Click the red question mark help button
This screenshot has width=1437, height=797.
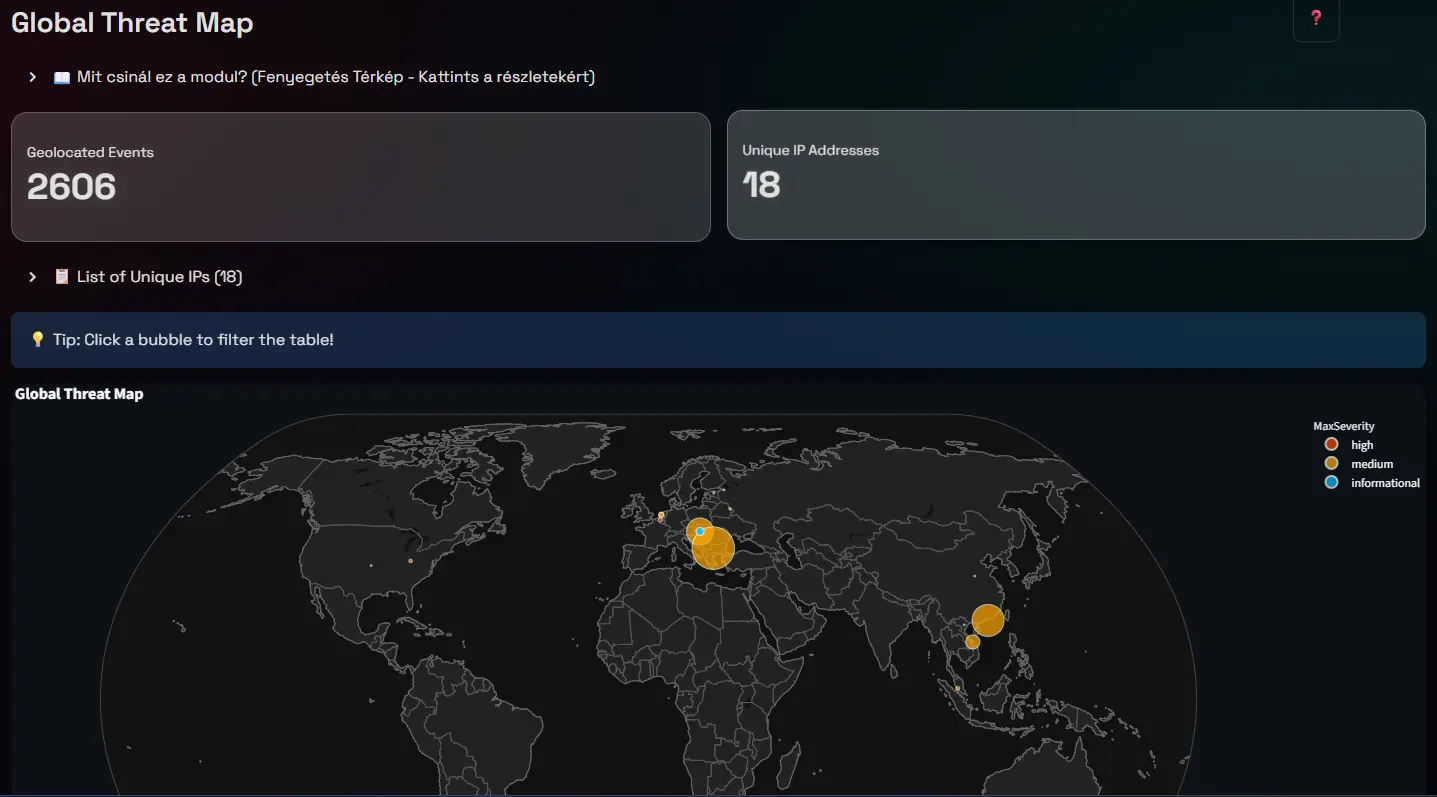pos(1316,18)
